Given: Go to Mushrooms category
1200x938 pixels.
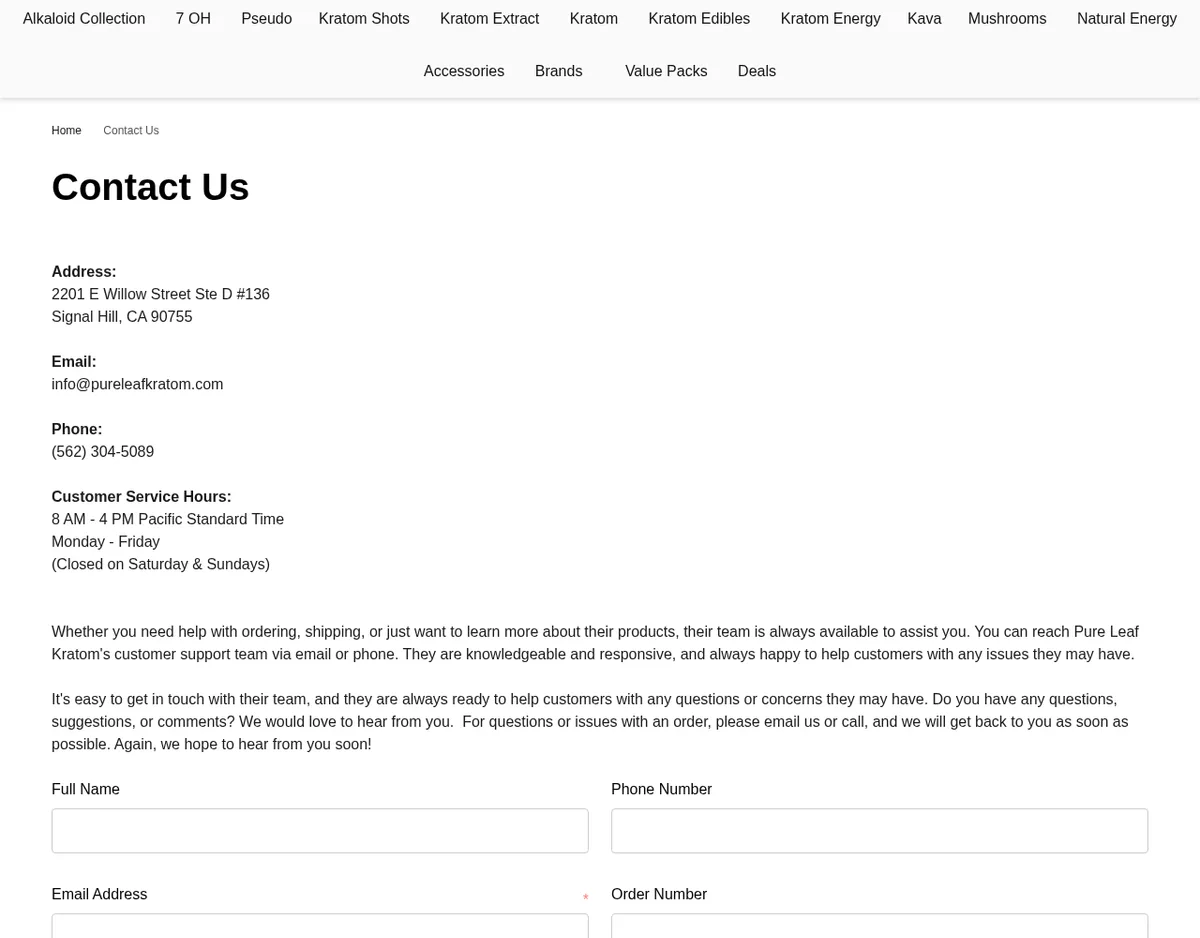Looking at the screenshot, I should click(1007, 18).
